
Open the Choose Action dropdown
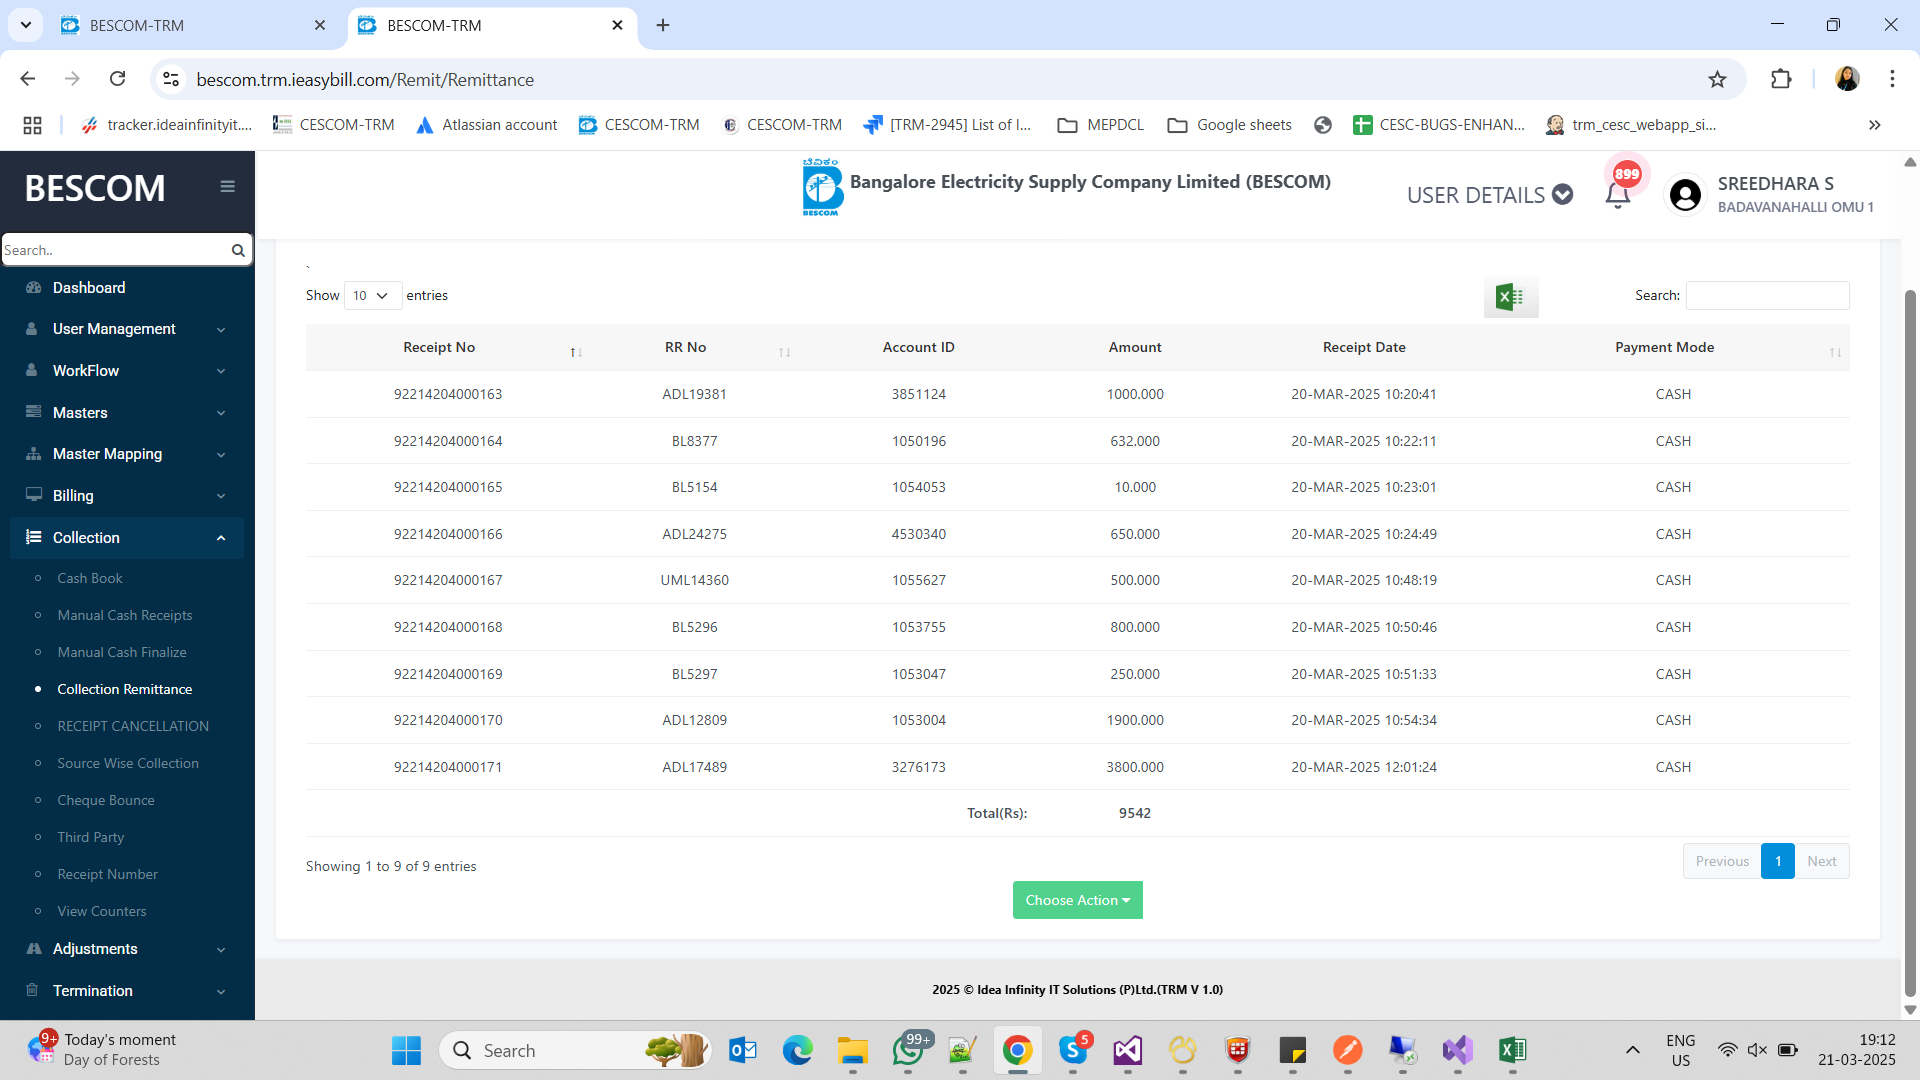point(1077,900)
